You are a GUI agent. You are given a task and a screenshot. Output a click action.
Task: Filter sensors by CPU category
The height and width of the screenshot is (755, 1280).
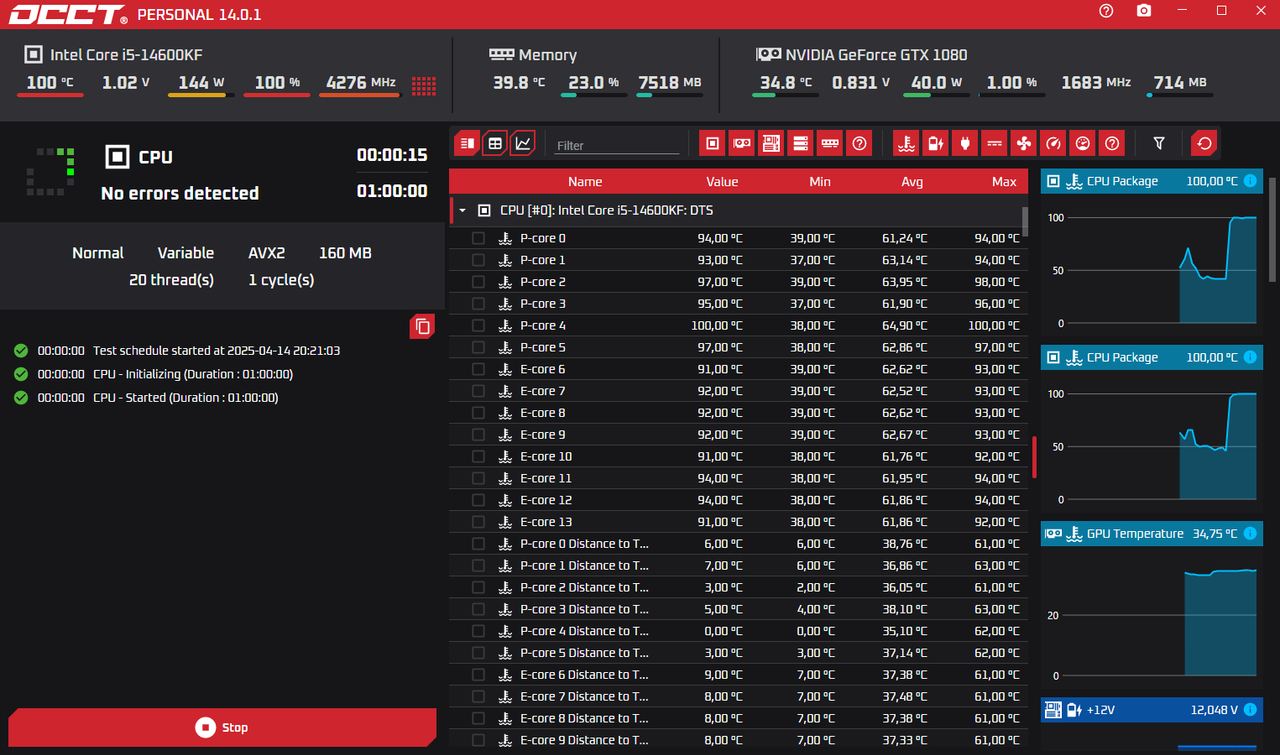(712, 143)
